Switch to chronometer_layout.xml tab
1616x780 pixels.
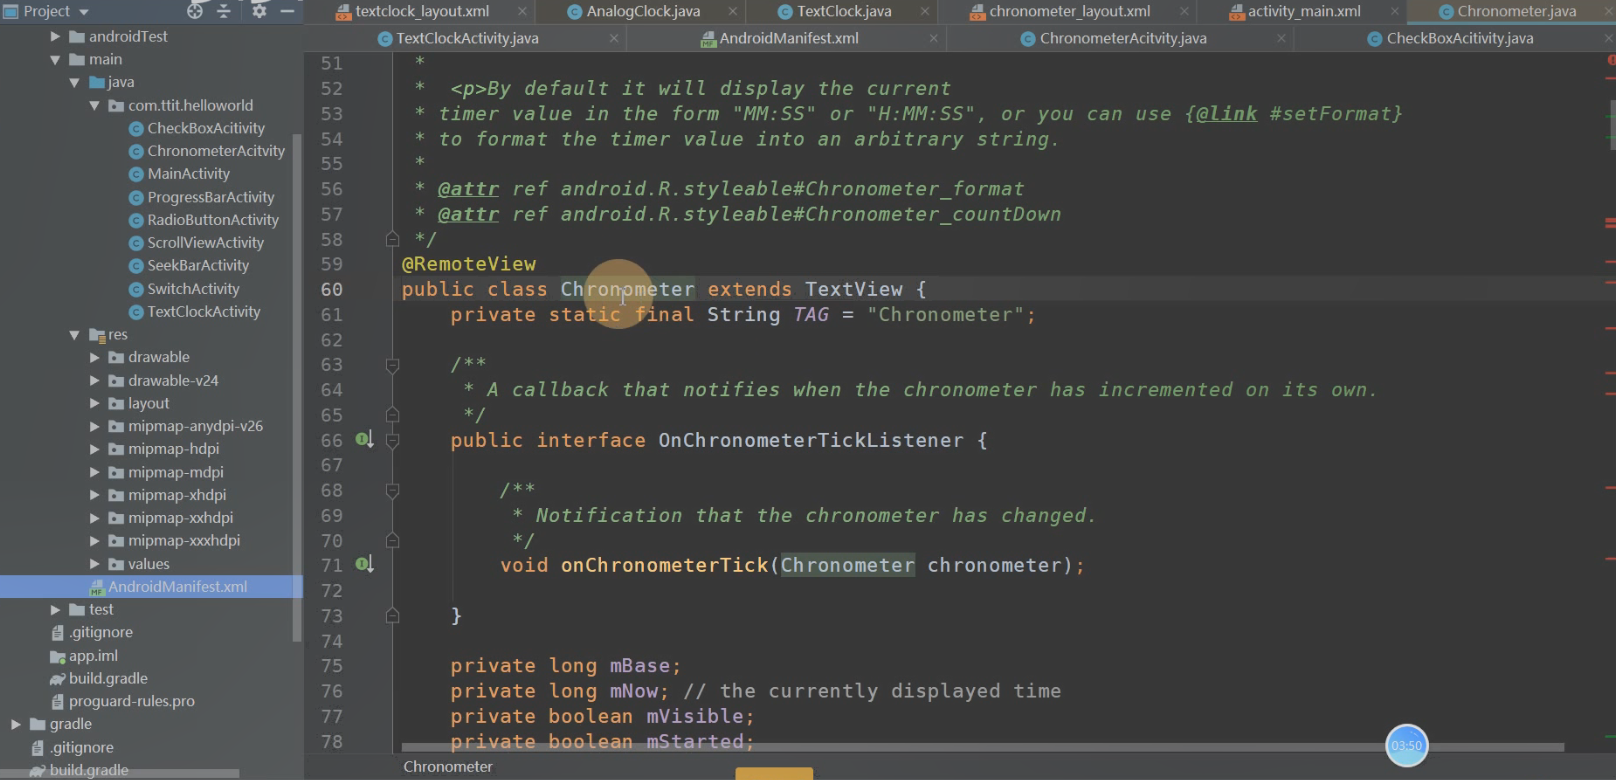[1069, 11]
